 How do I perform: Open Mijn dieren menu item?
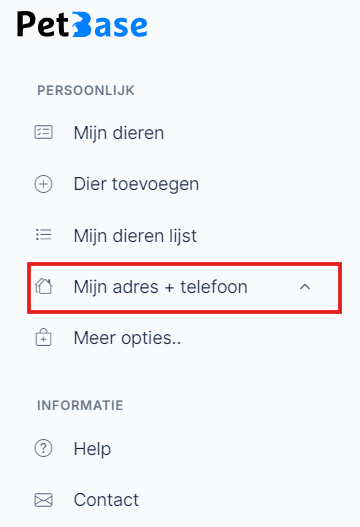119,133
